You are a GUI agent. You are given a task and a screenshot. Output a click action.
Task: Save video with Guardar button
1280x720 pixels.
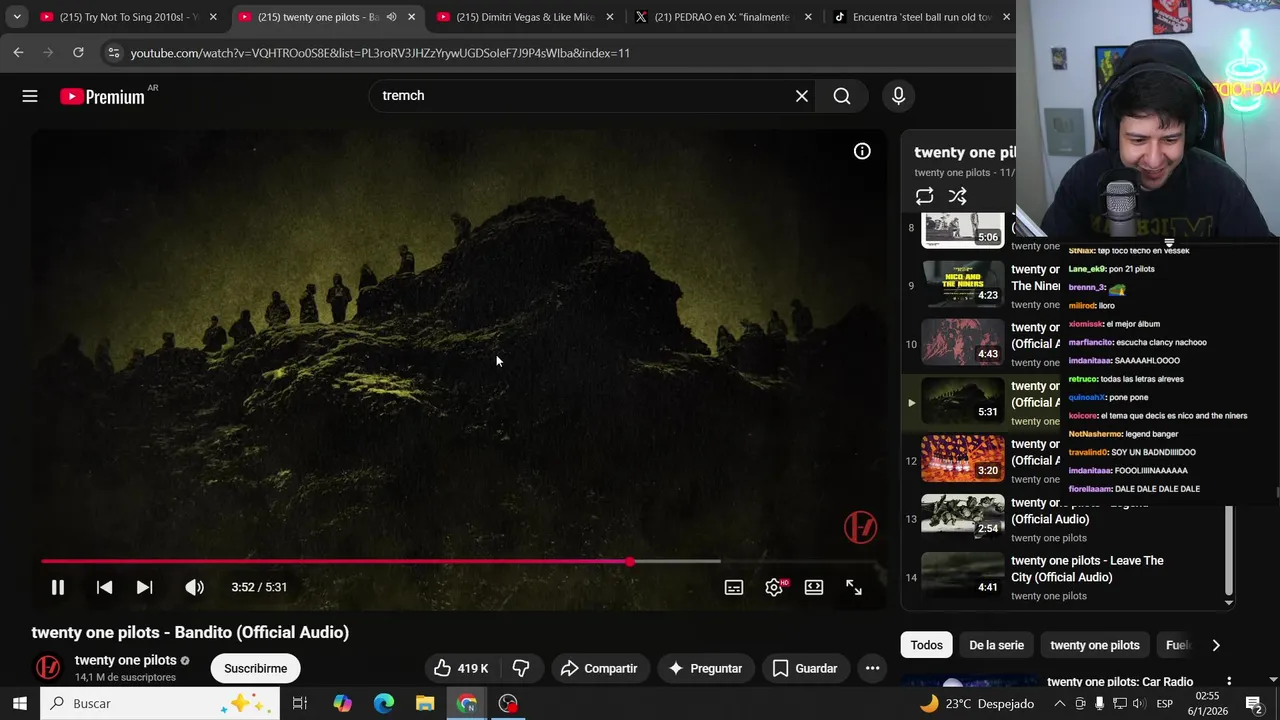tap(805, 668)
